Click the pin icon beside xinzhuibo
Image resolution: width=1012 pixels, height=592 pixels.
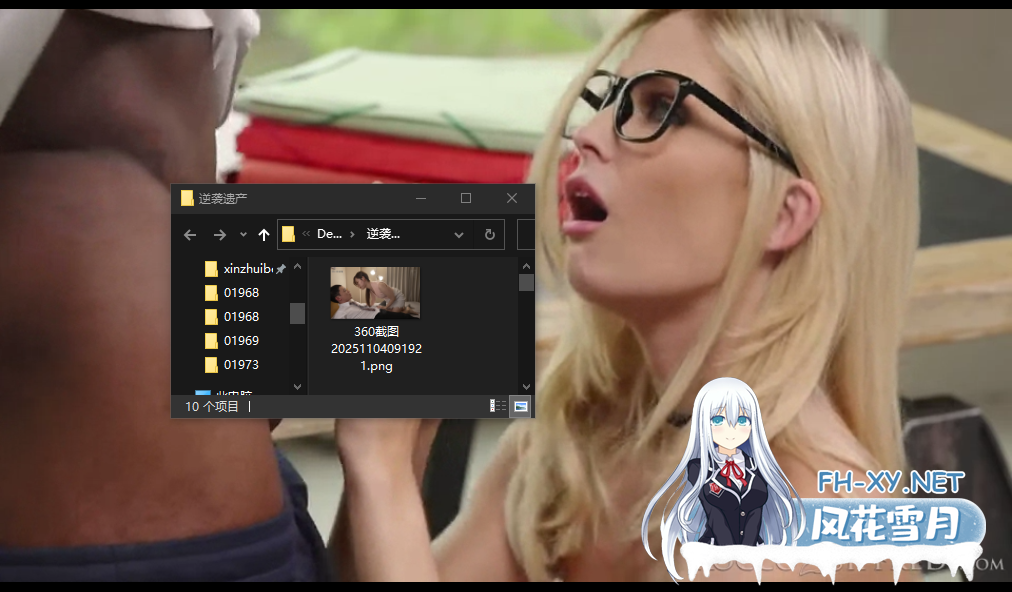coord(281,269)
